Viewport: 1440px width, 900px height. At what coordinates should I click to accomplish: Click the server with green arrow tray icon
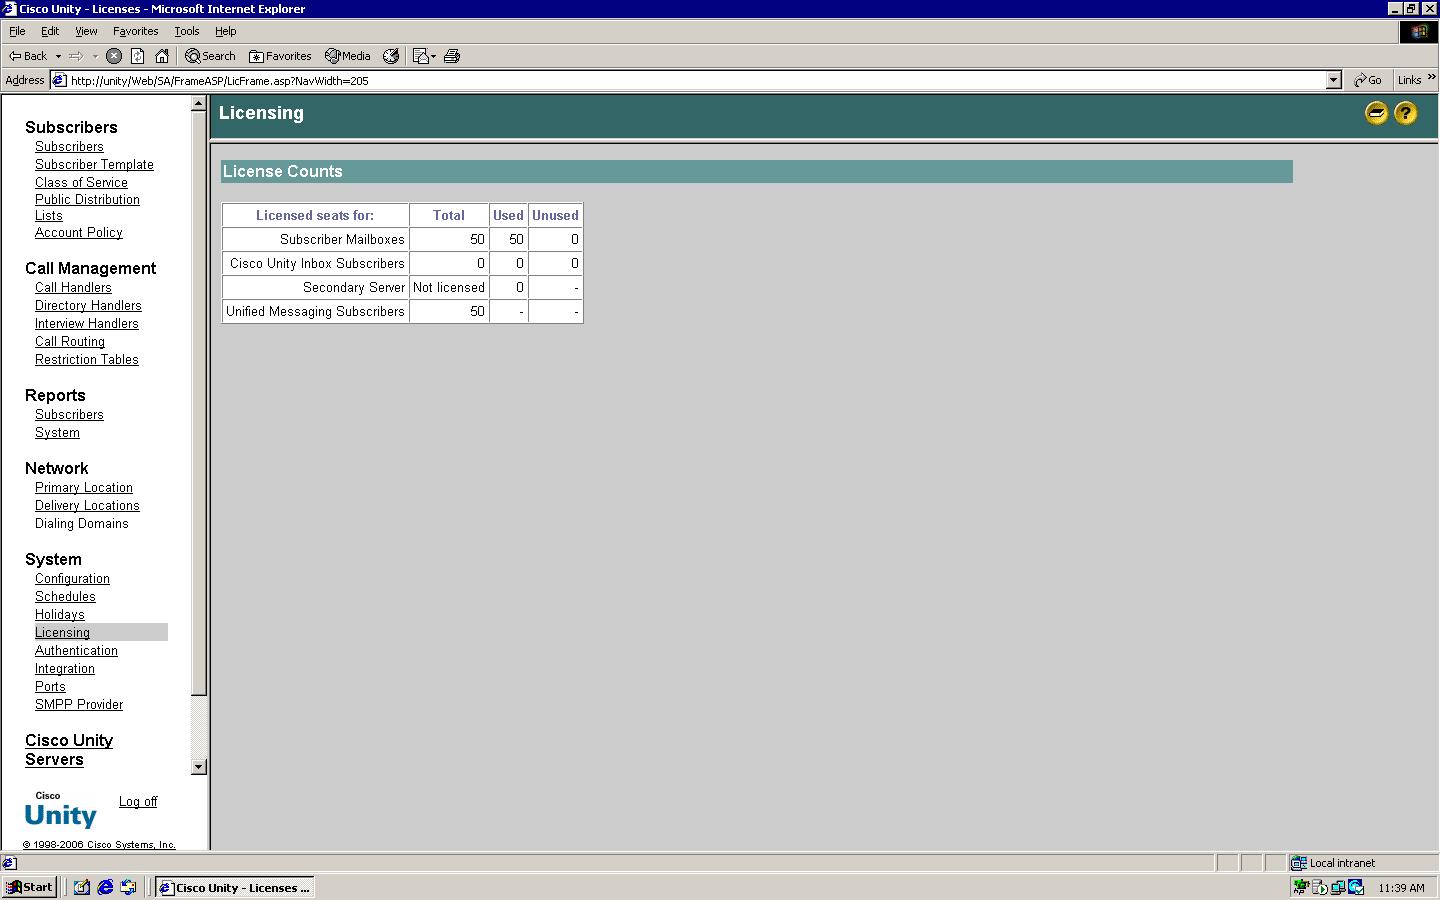[x=1319, y=887]
